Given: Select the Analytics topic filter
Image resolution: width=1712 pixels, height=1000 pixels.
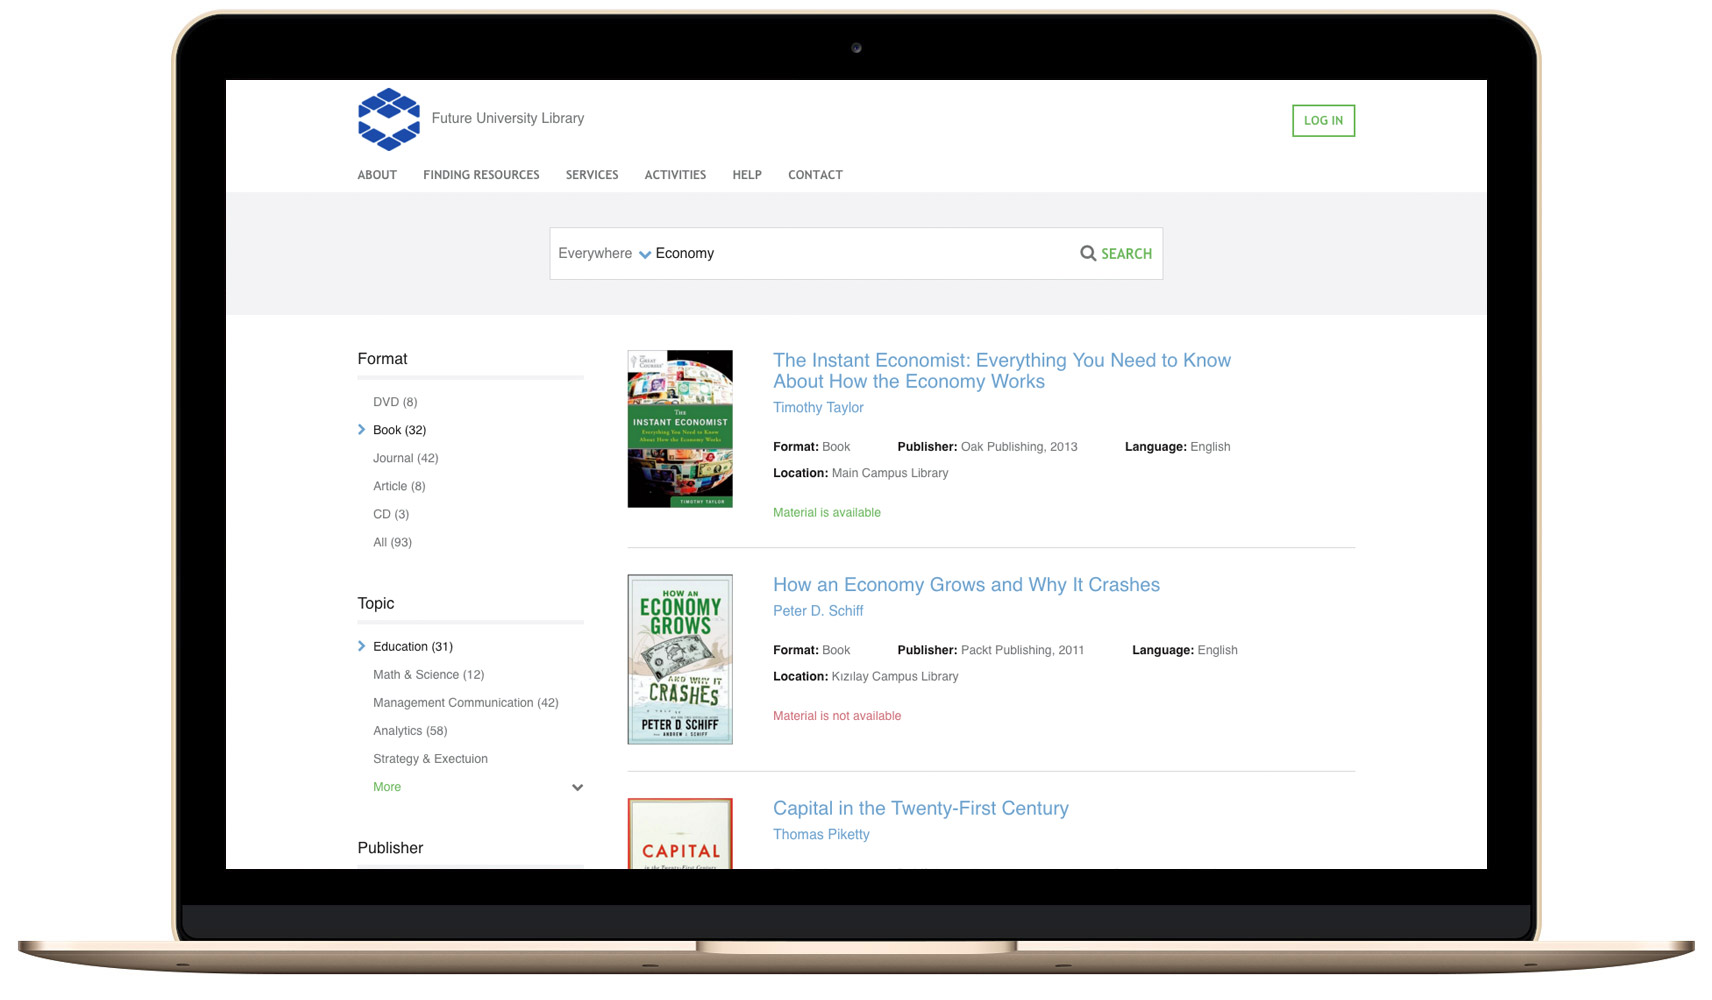Looking at the screenshot, I should pyautogui.click(x=410, y=731).
